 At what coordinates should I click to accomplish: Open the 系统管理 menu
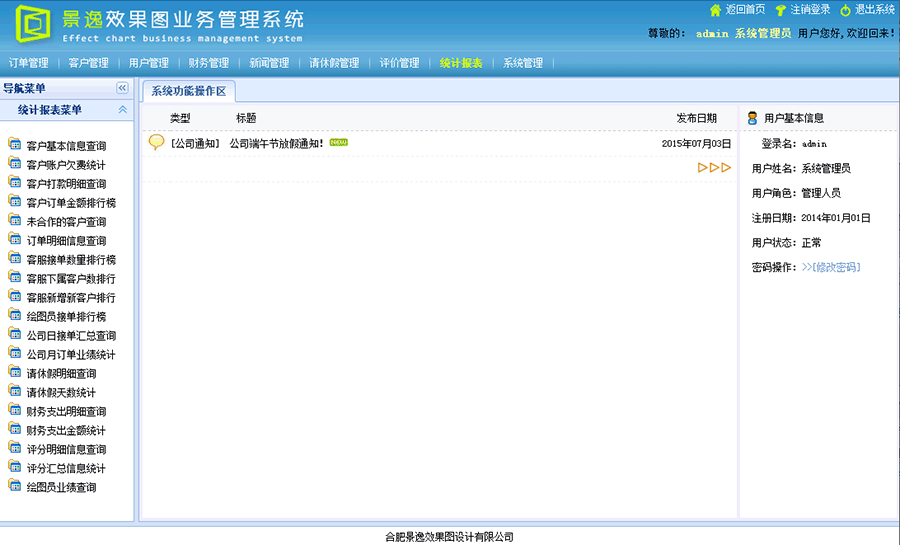pos(523,63)
